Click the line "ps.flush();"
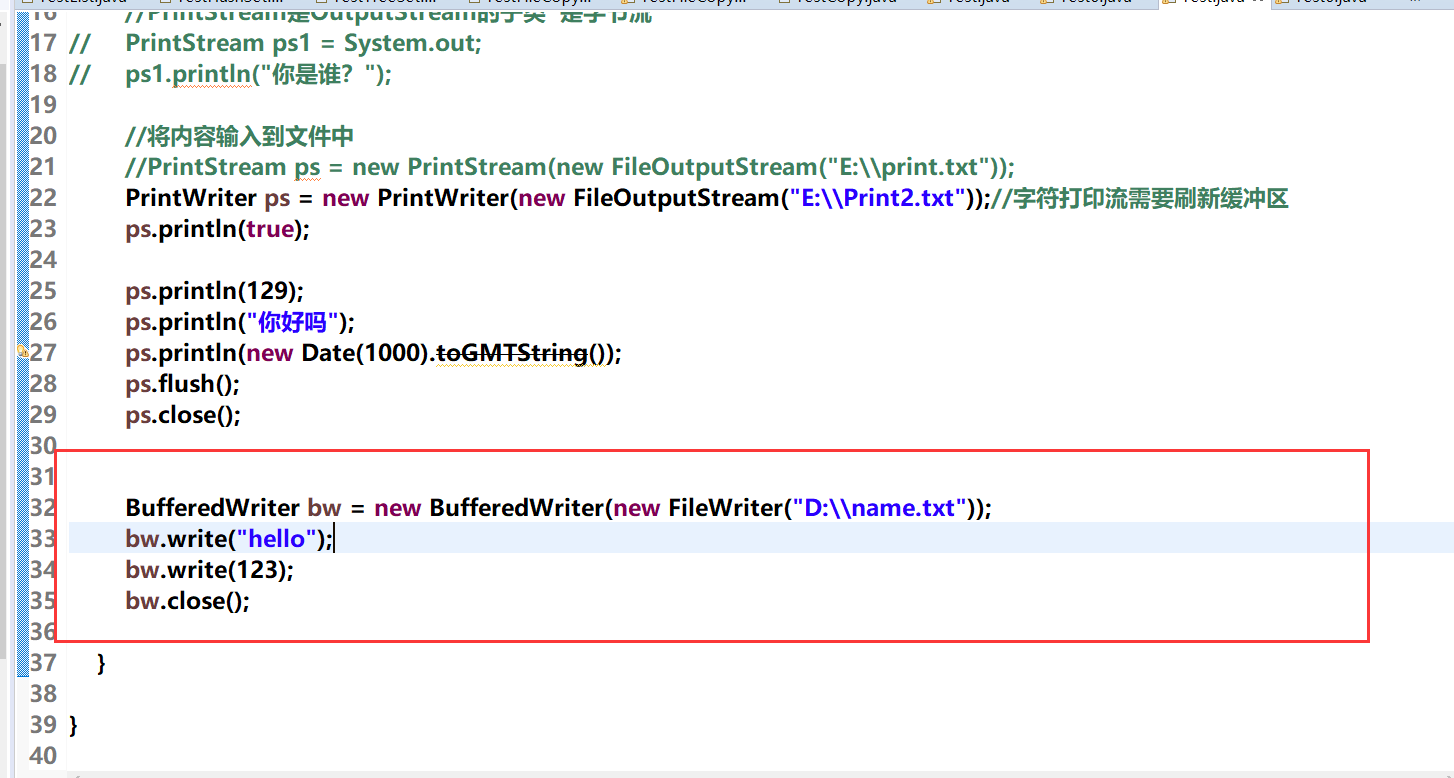 (183, 384)
